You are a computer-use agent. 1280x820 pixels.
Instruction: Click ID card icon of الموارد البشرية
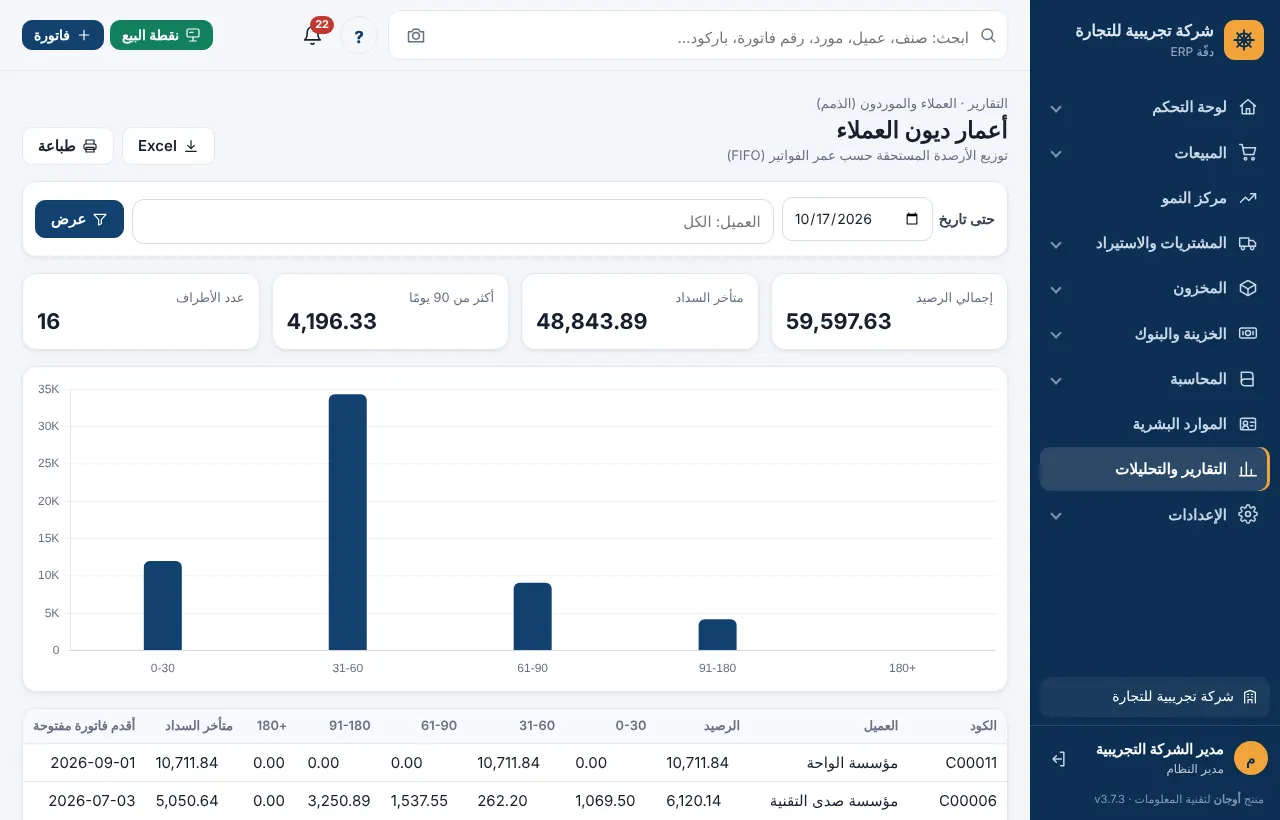click(x=1247, y=424)
